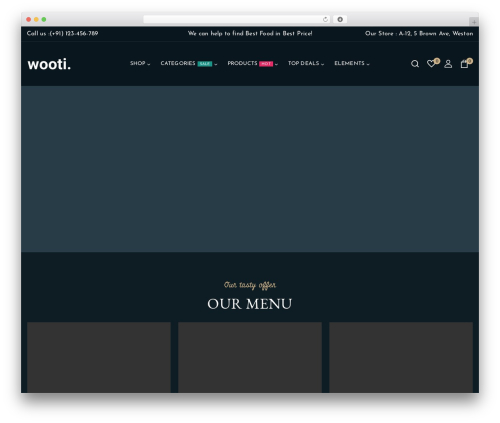This screenshot has height=423, width=500.
Task: Click the browser downloads icon
Action: coord(340,19)
